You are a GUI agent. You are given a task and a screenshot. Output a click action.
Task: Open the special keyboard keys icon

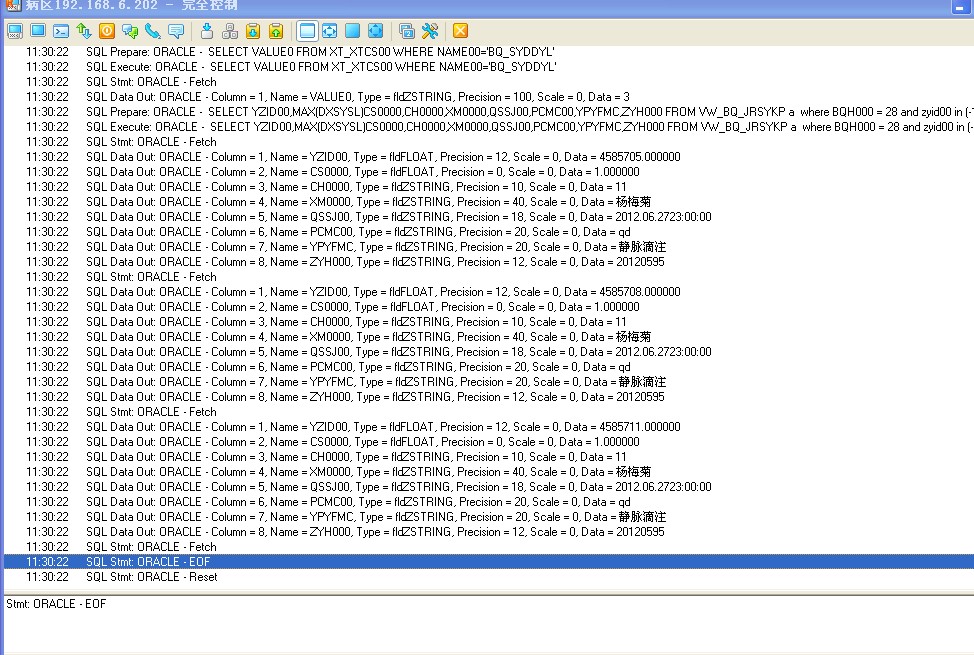[x=230, y=30]
